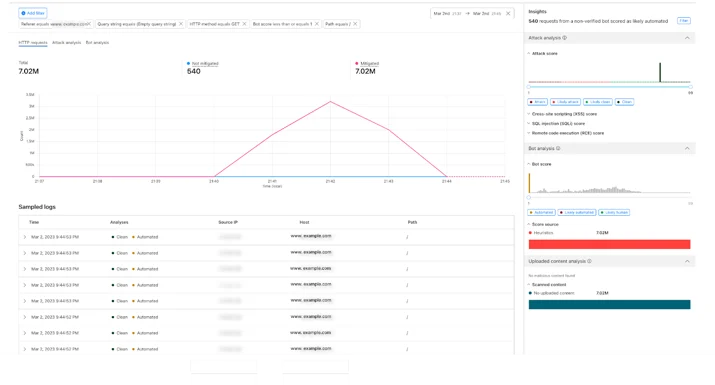Toggle the Clean score chip
Image resolution: width=715 pixels, height=385 pixels.
coord(624,102)
